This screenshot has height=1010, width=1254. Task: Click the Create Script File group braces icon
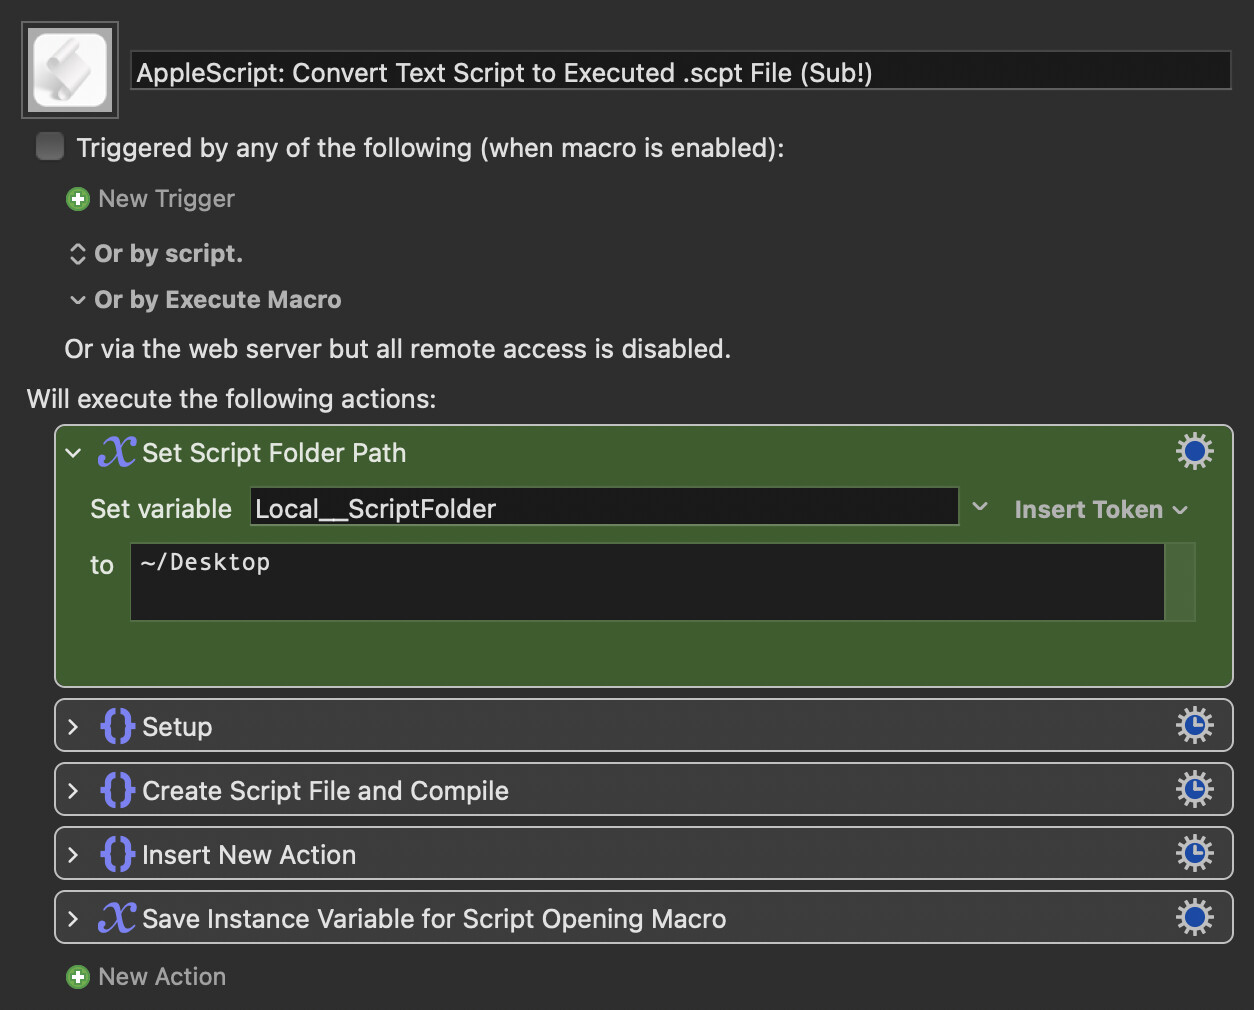click(117, 791)
